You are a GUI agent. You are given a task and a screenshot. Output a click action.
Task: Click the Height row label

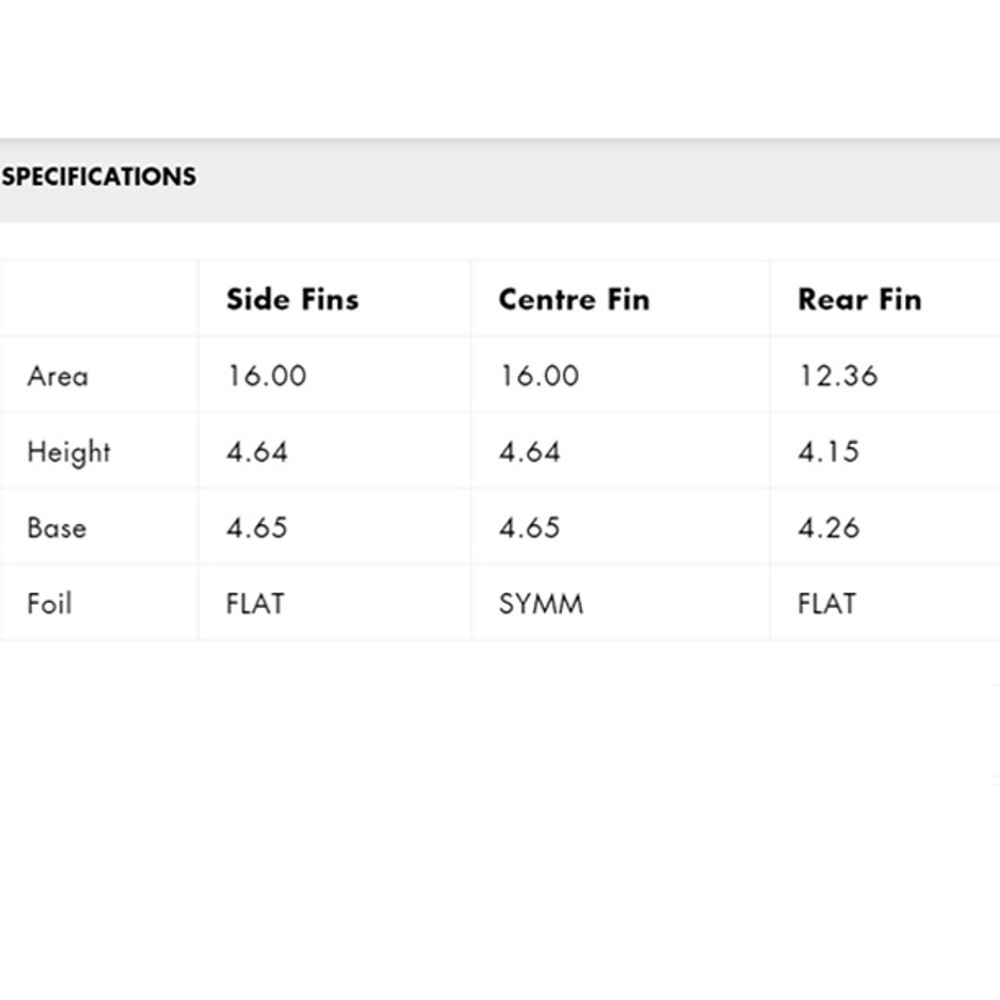click(x=69, y=452)
